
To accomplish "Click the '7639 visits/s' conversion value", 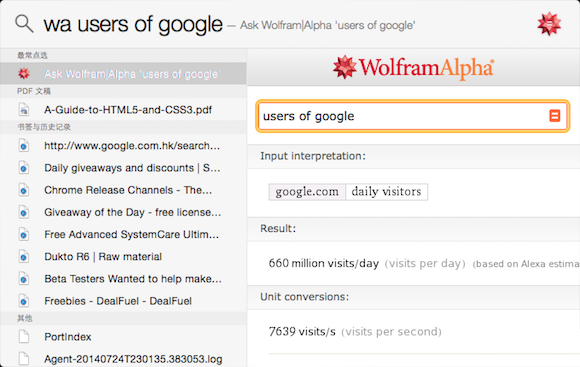I will (302, 331).
